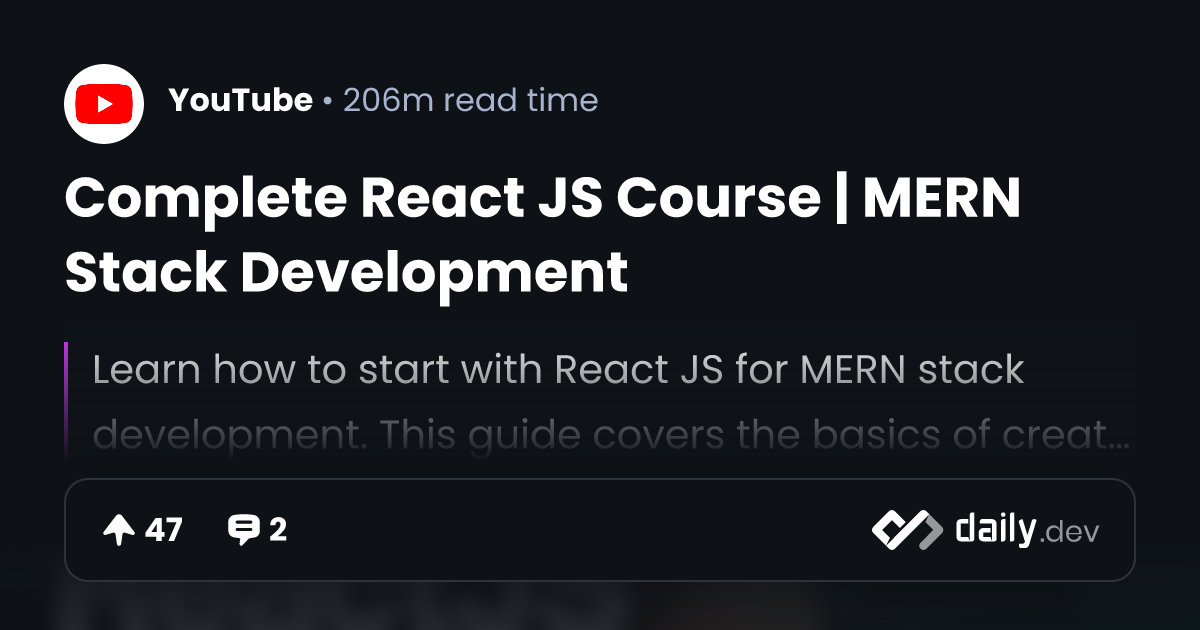Click the empty middle of the stats bar

[580, 530]
